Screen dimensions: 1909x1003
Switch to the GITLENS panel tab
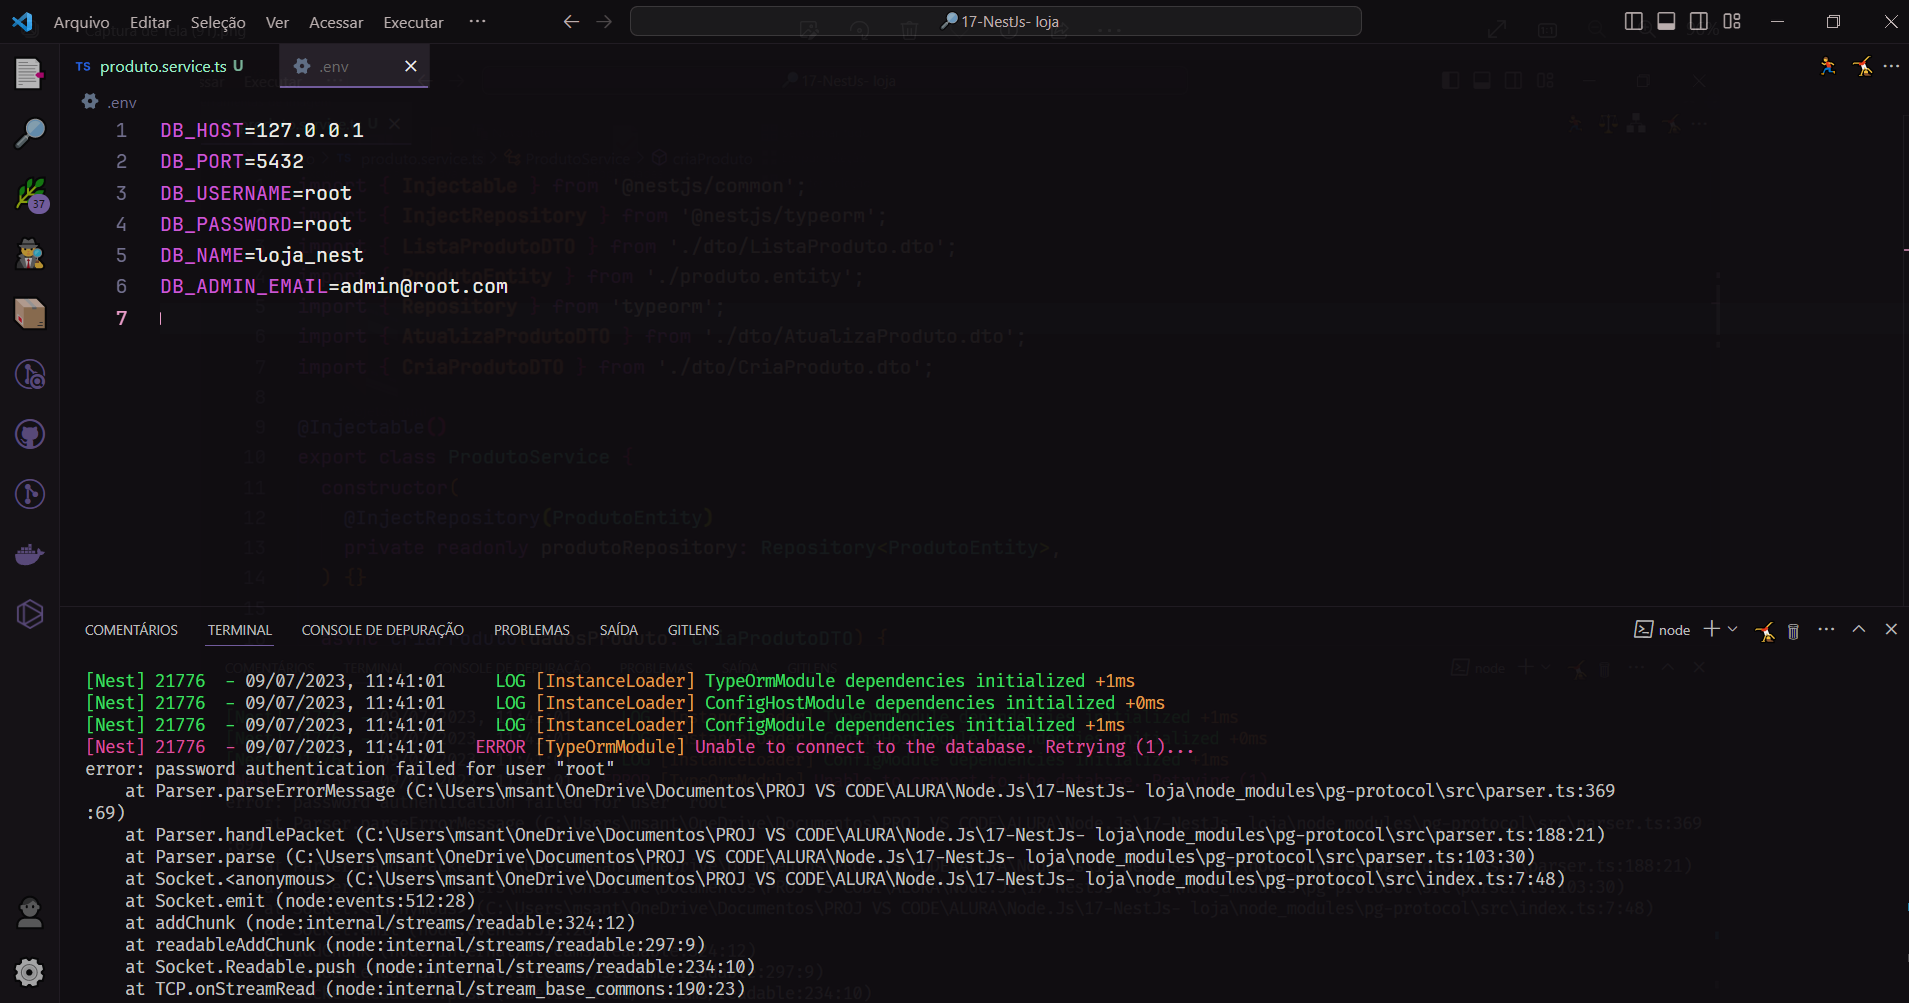point(693,630)
